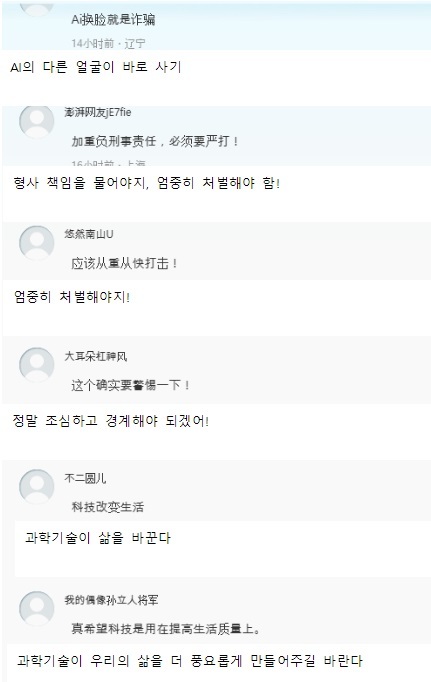This screenshot has height=682, width=431.
Task: Select comment text Ai换脸就是诈骗
Action: tap(113, 20)
